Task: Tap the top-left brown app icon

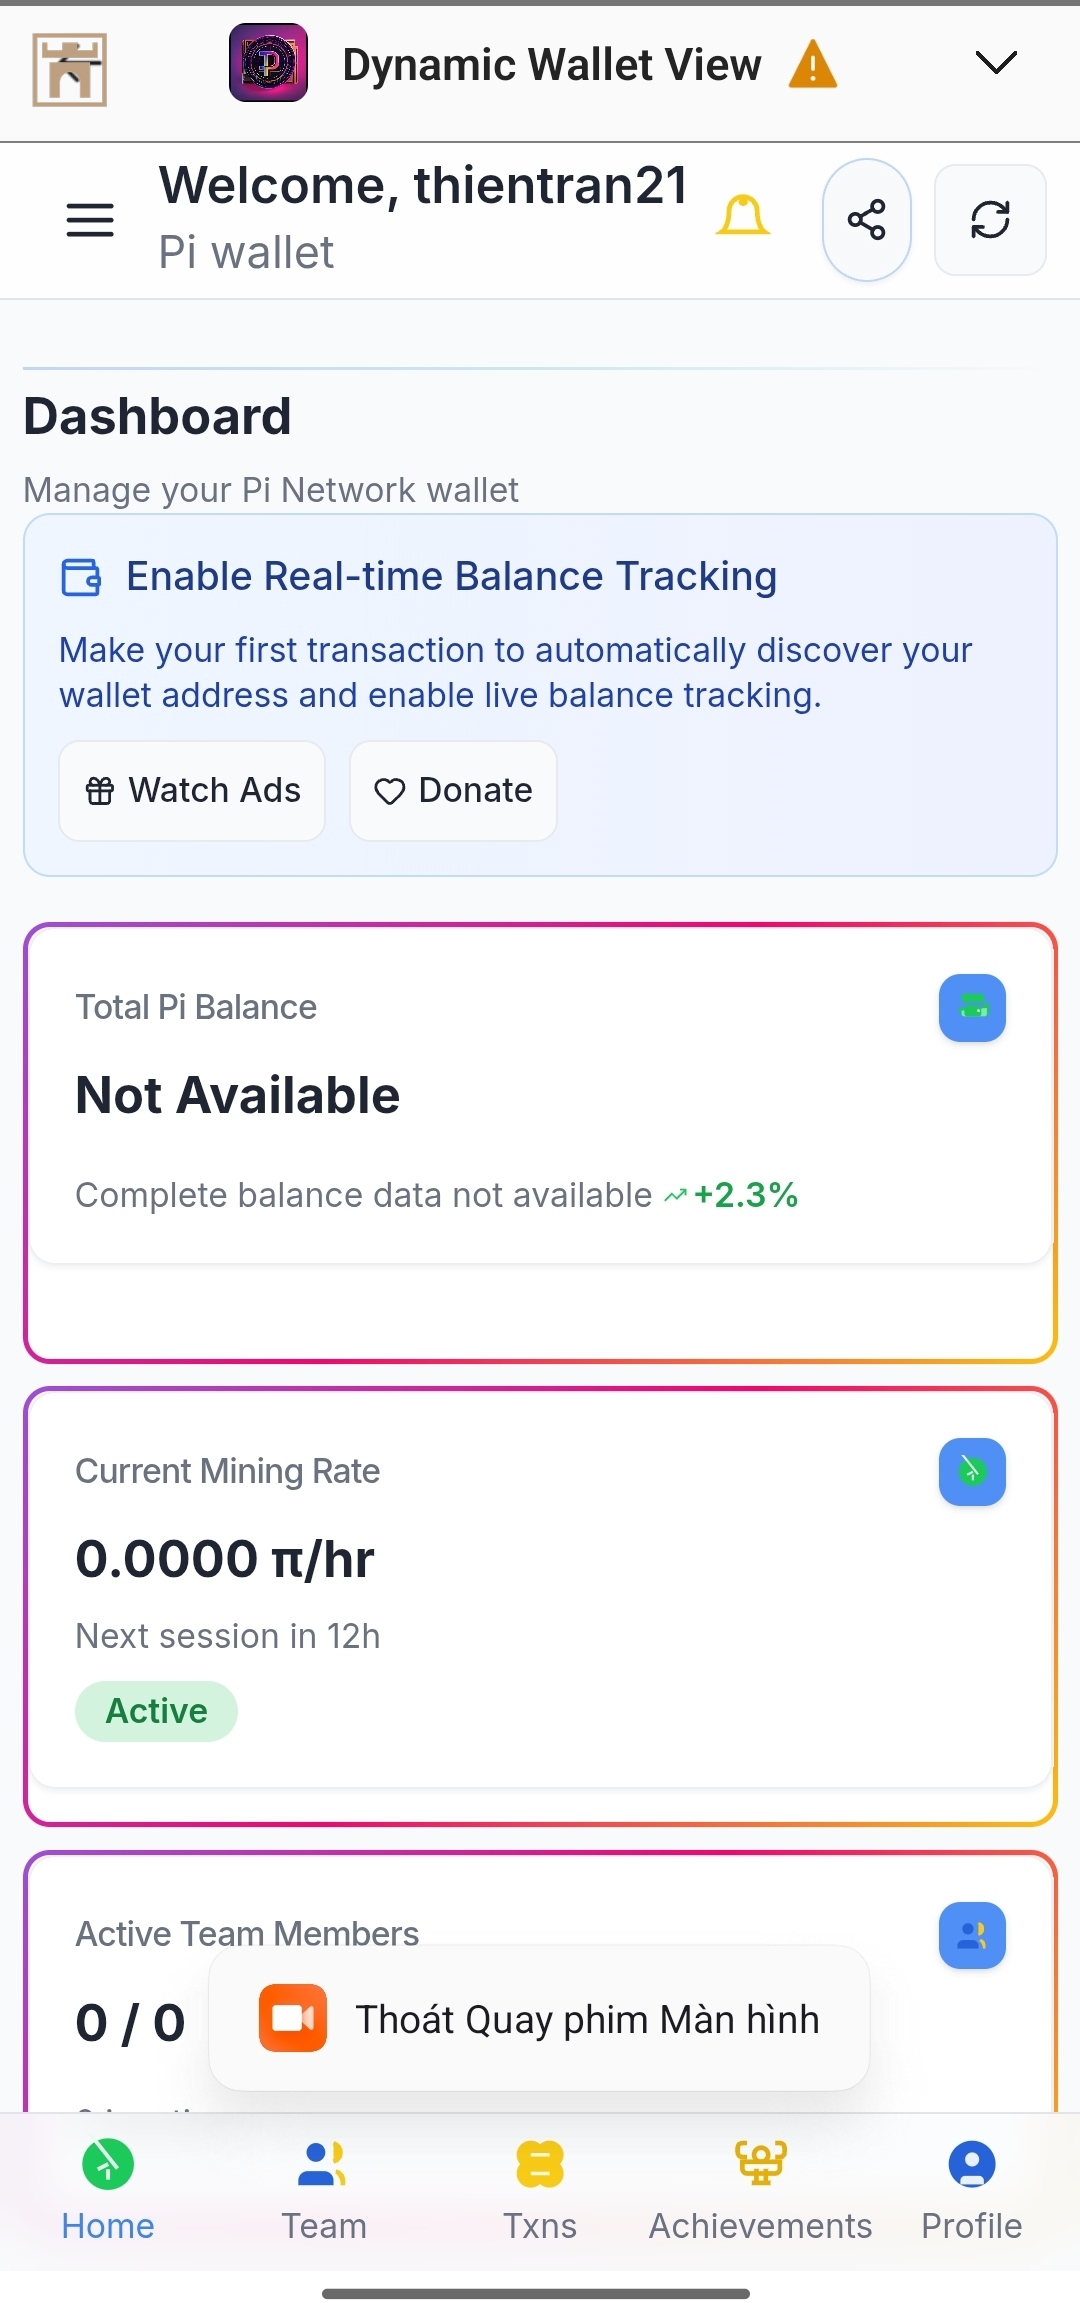Action: (x=69, y=69)
